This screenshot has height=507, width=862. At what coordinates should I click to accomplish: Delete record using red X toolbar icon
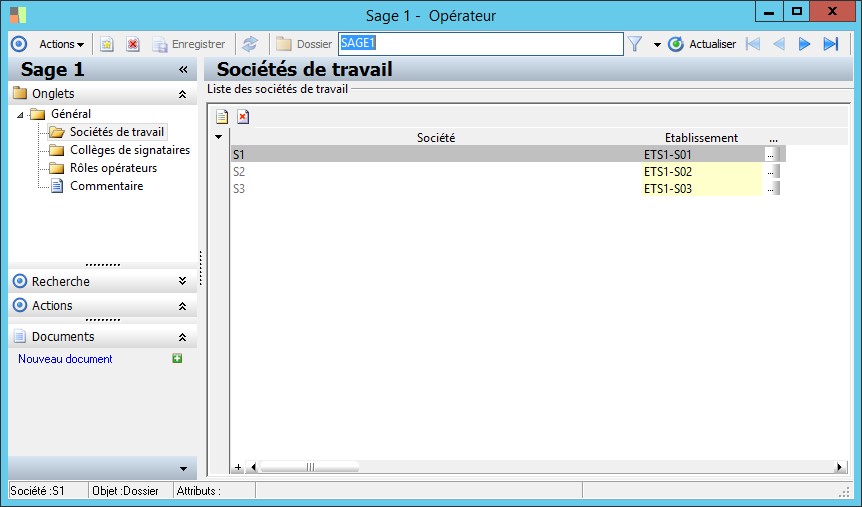(x=132, y=45)
